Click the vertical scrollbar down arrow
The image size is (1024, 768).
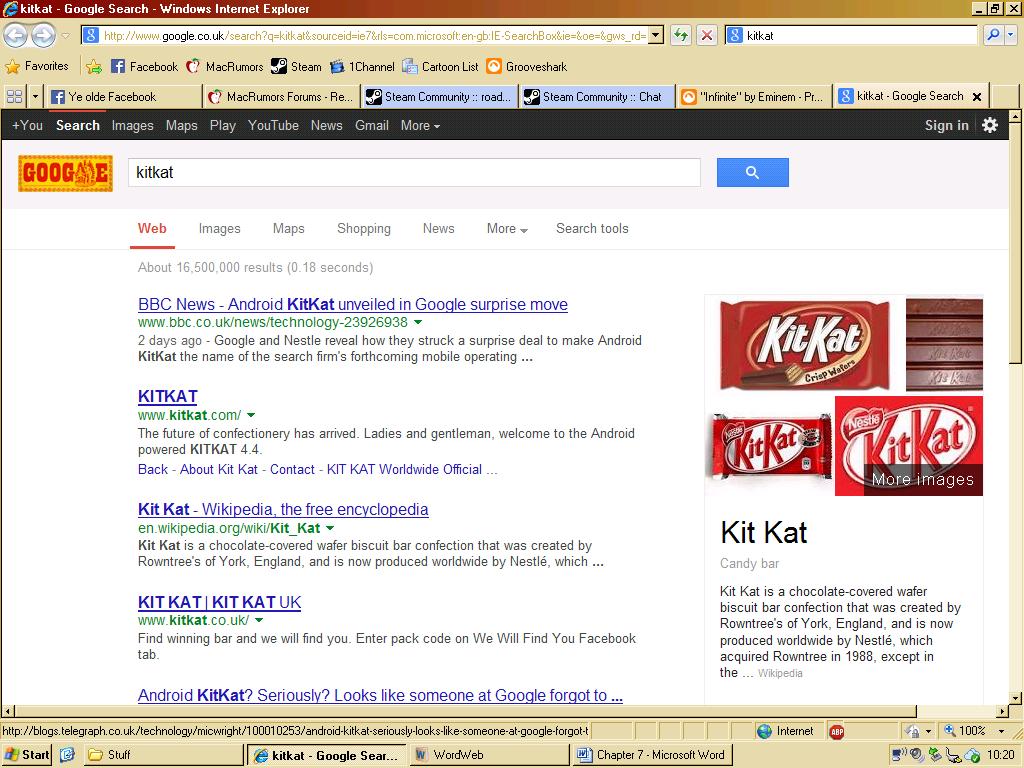pyautogui.click(x=1016, y=698)
